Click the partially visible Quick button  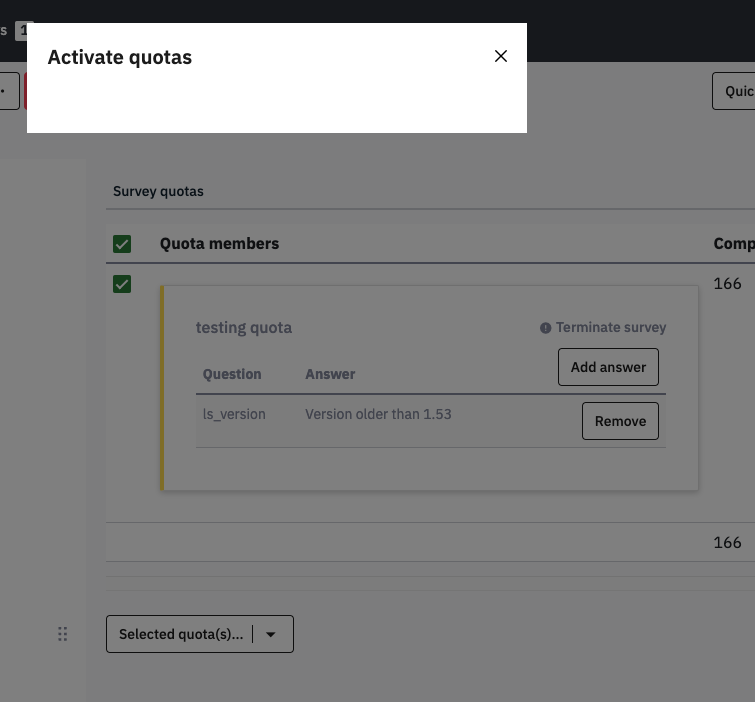tap(735, 91)
